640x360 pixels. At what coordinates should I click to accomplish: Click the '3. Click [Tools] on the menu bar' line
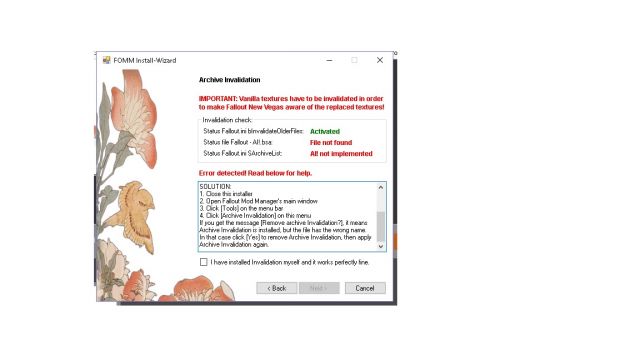[241, 208]
